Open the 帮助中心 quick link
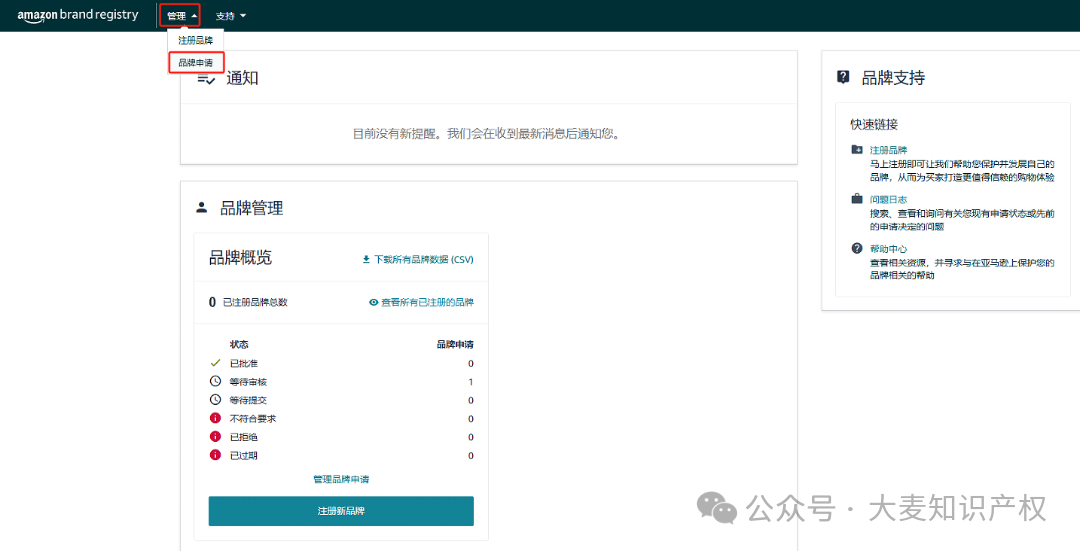This screenshot has width=1080, height=551. pyautogui.click(x=889, y=249)
